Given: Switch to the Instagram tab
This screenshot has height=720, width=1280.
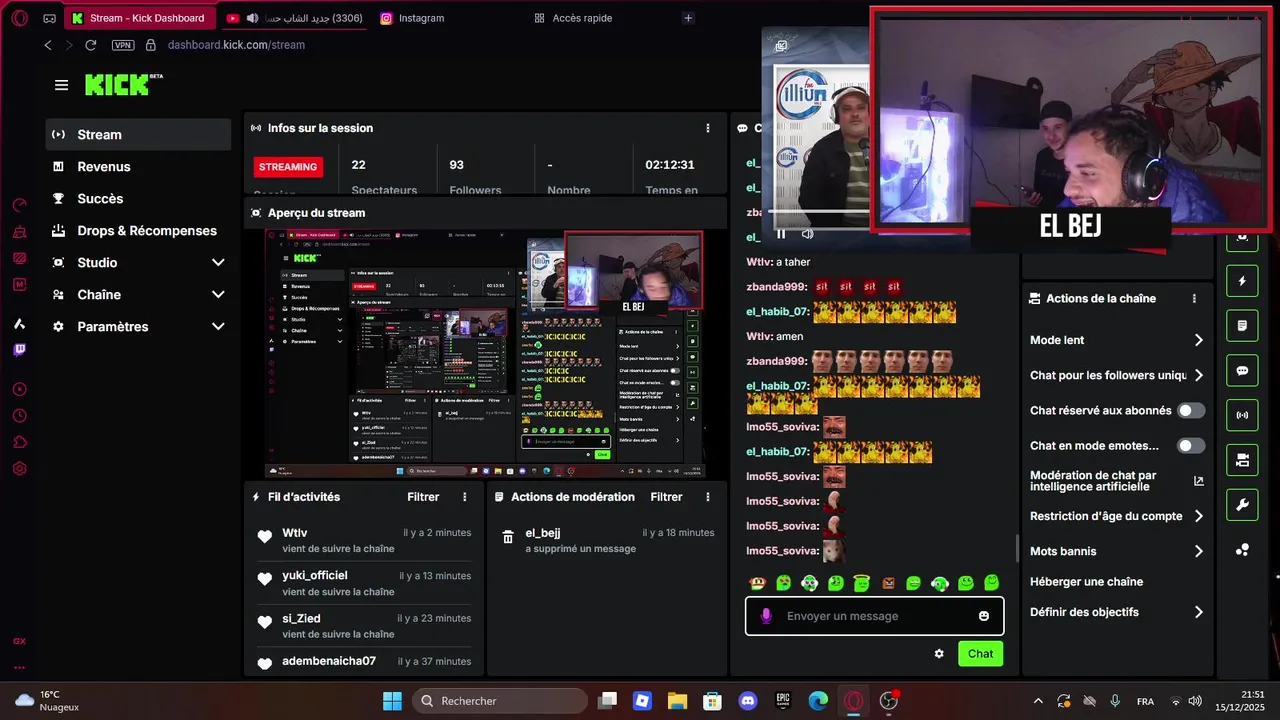Looking at the screenshot, I should [412, 18].
